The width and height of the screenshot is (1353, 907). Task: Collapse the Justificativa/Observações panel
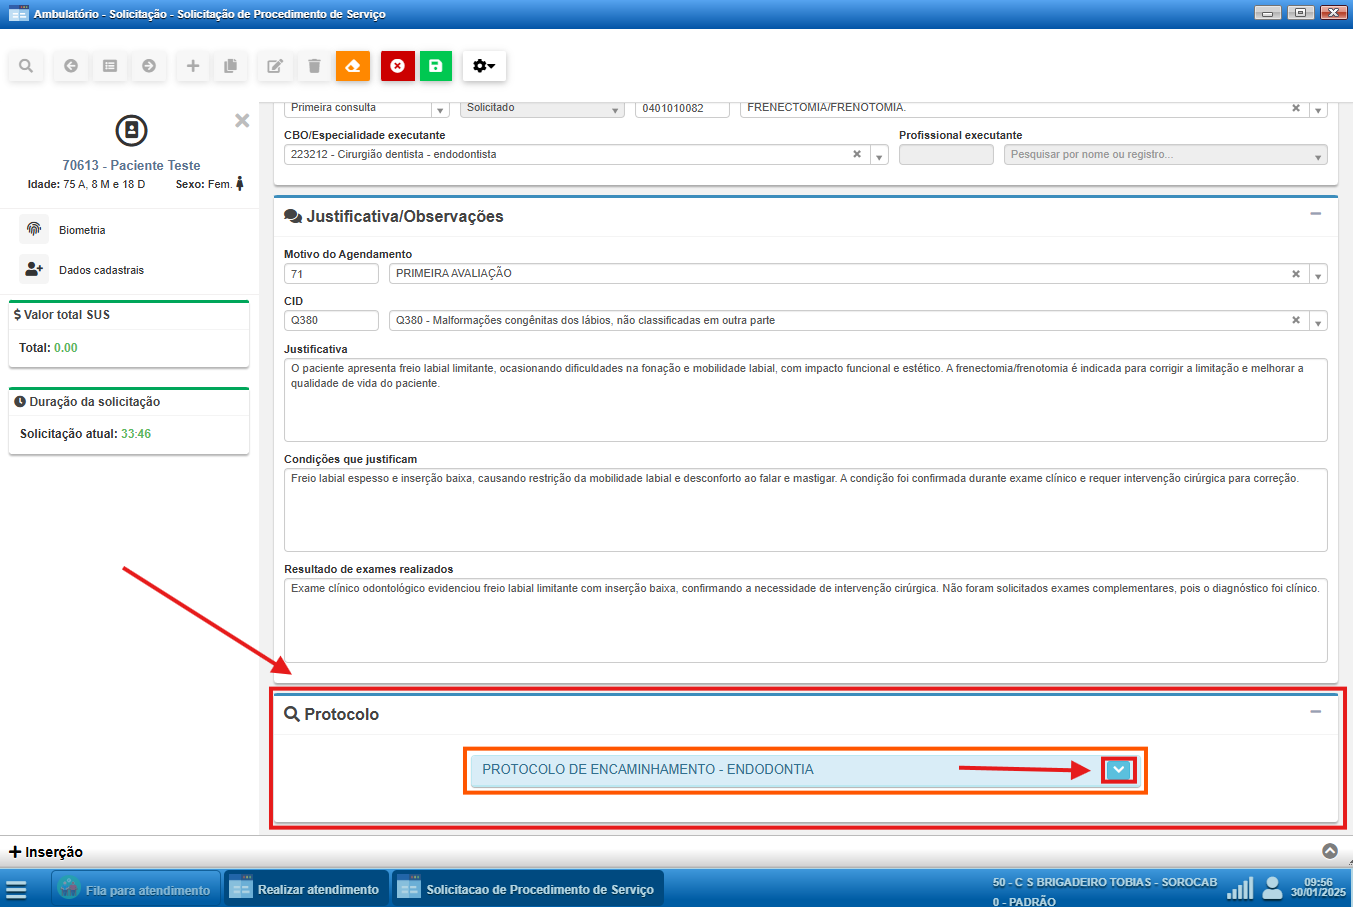click(x=1316, y=214)
